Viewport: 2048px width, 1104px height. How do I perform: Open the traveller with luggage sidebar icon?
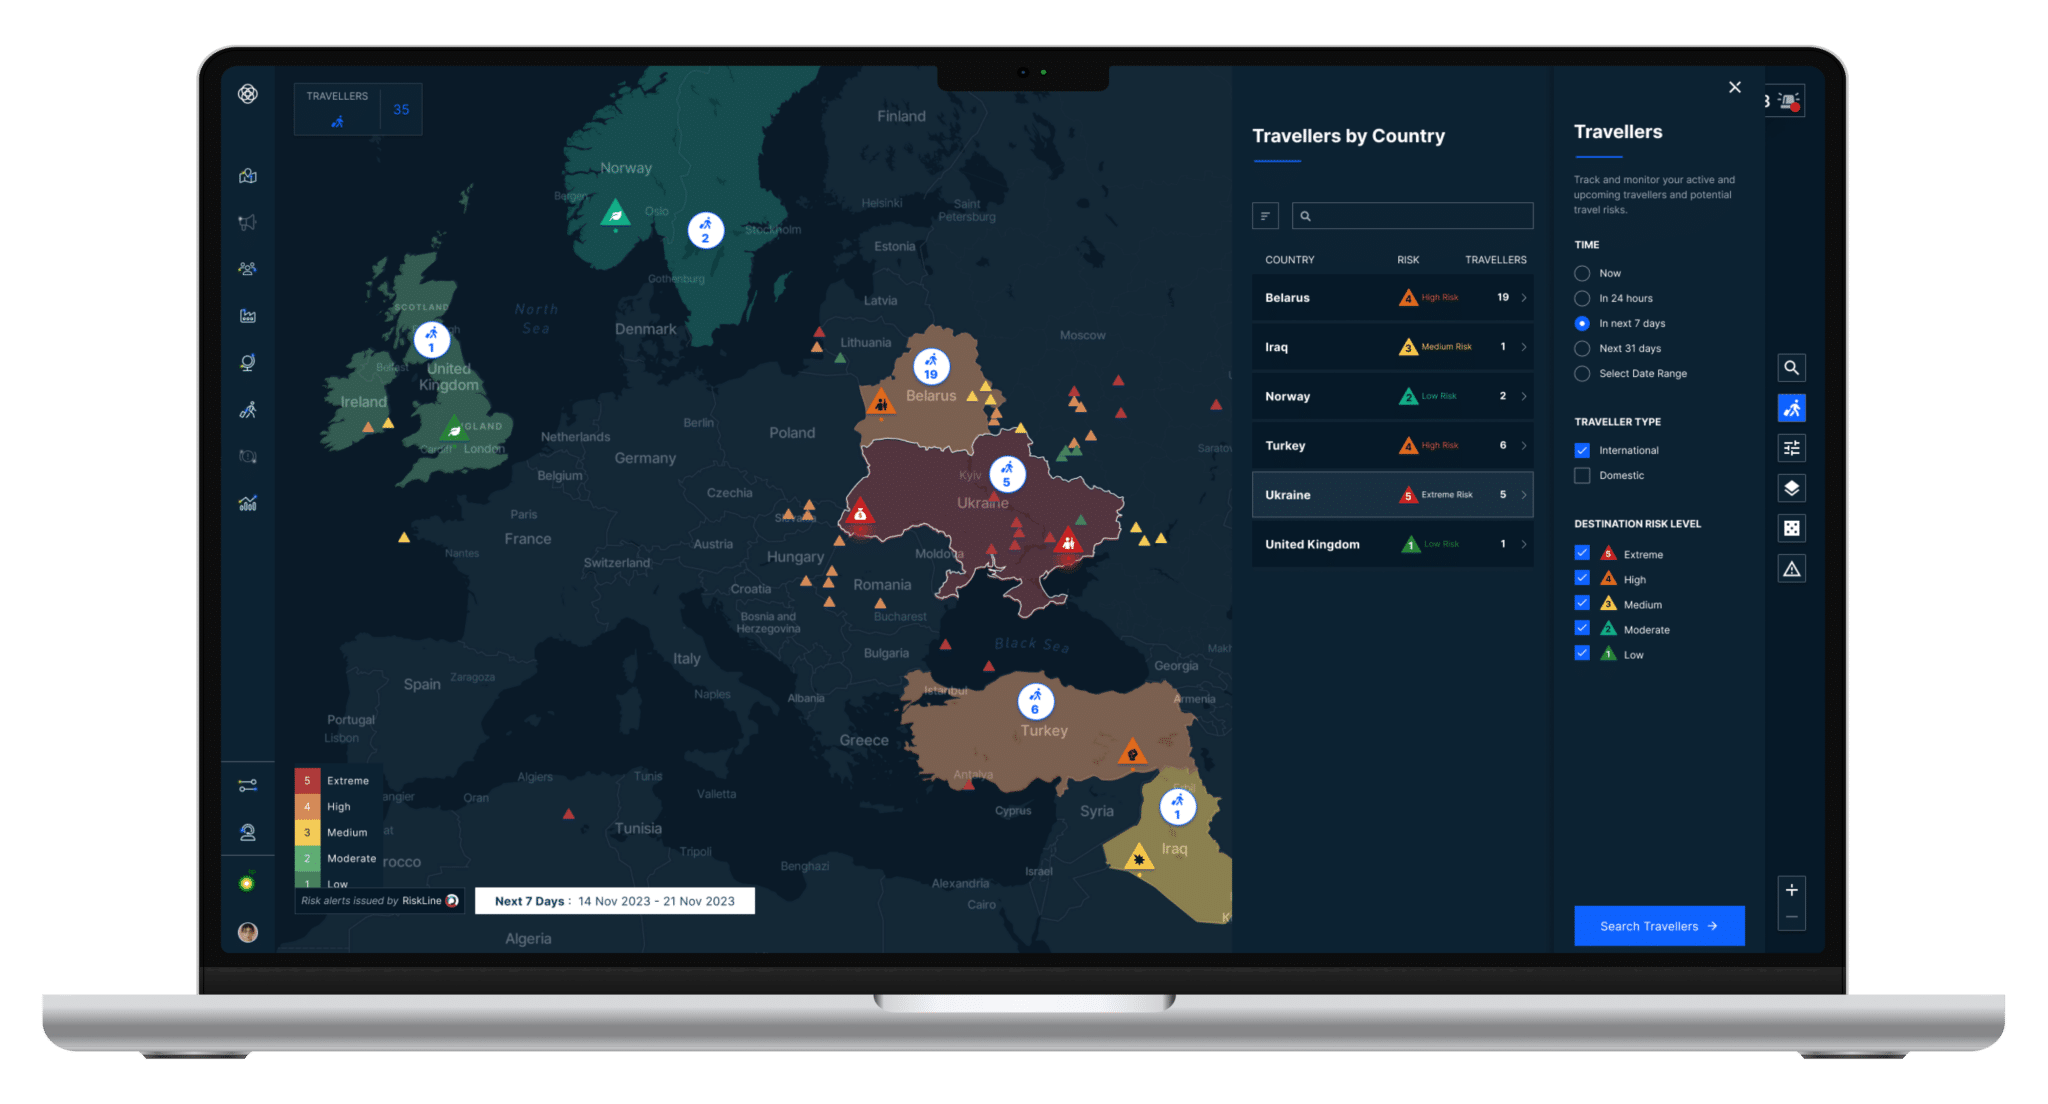point(248,409)
